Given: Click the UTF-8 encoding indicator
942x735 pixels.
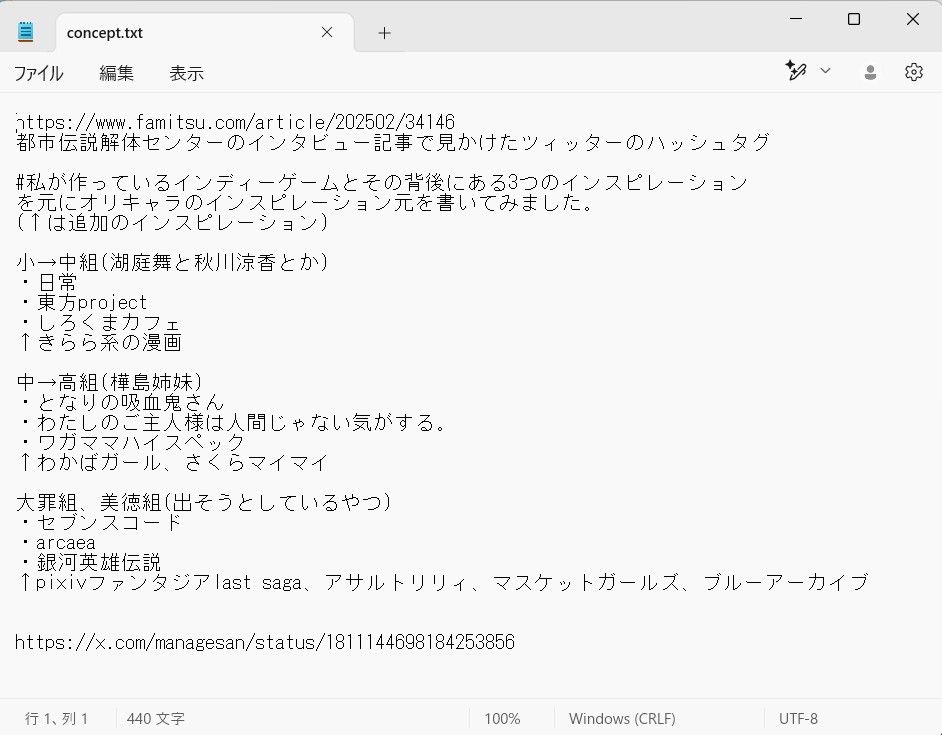Looking at the screenshot, I should 798,719.
